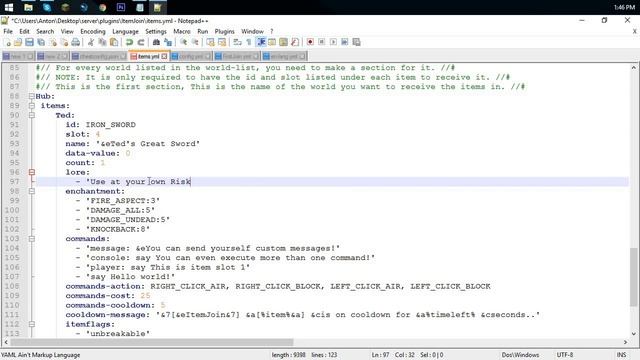Toggle Word Wrap in the toolbar
Viewport: 640px width, 360px height.
click(x=237, y=42)
